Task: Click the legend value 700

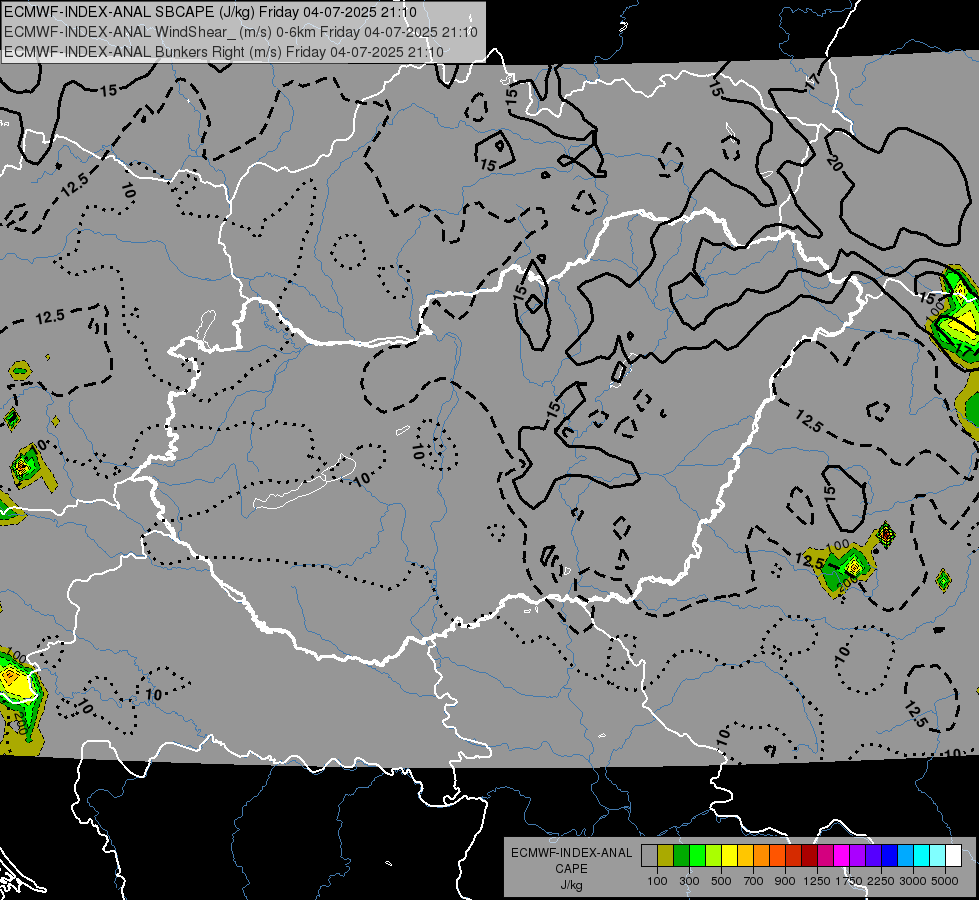Action: point(754,881)
